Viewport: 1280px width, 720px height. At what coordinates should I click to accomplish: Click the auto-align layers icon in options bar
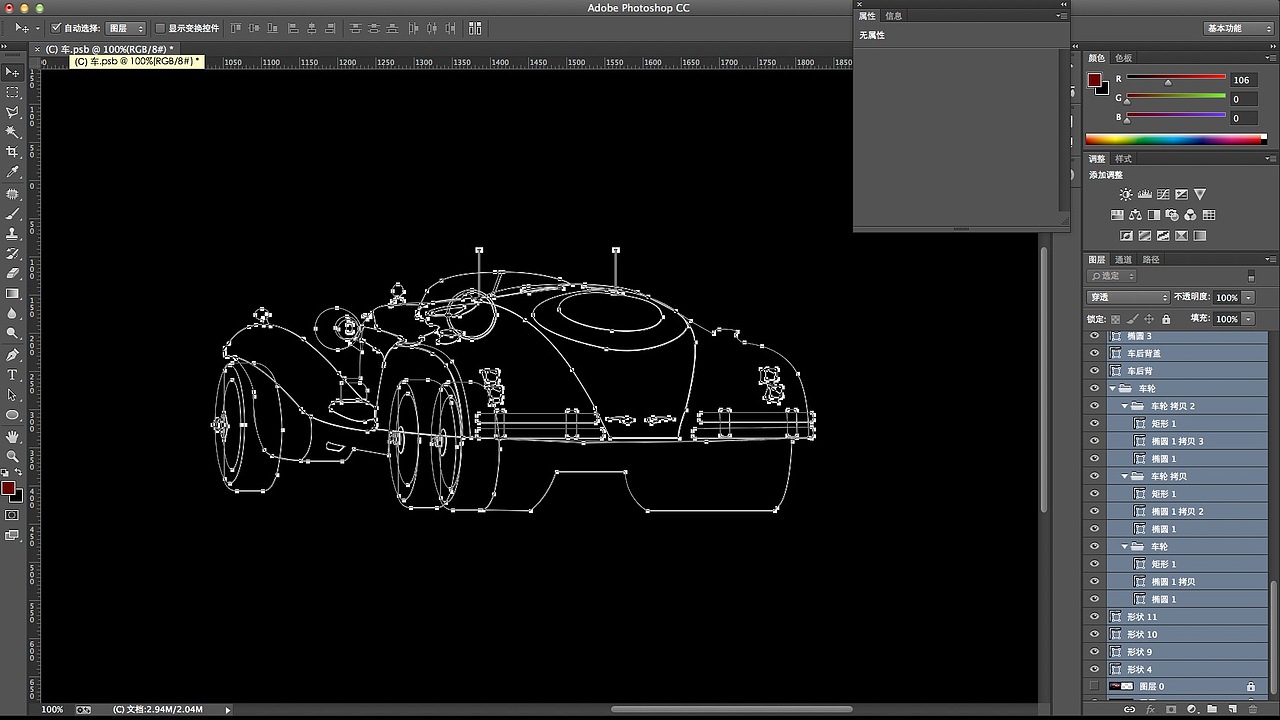[475, 28]
